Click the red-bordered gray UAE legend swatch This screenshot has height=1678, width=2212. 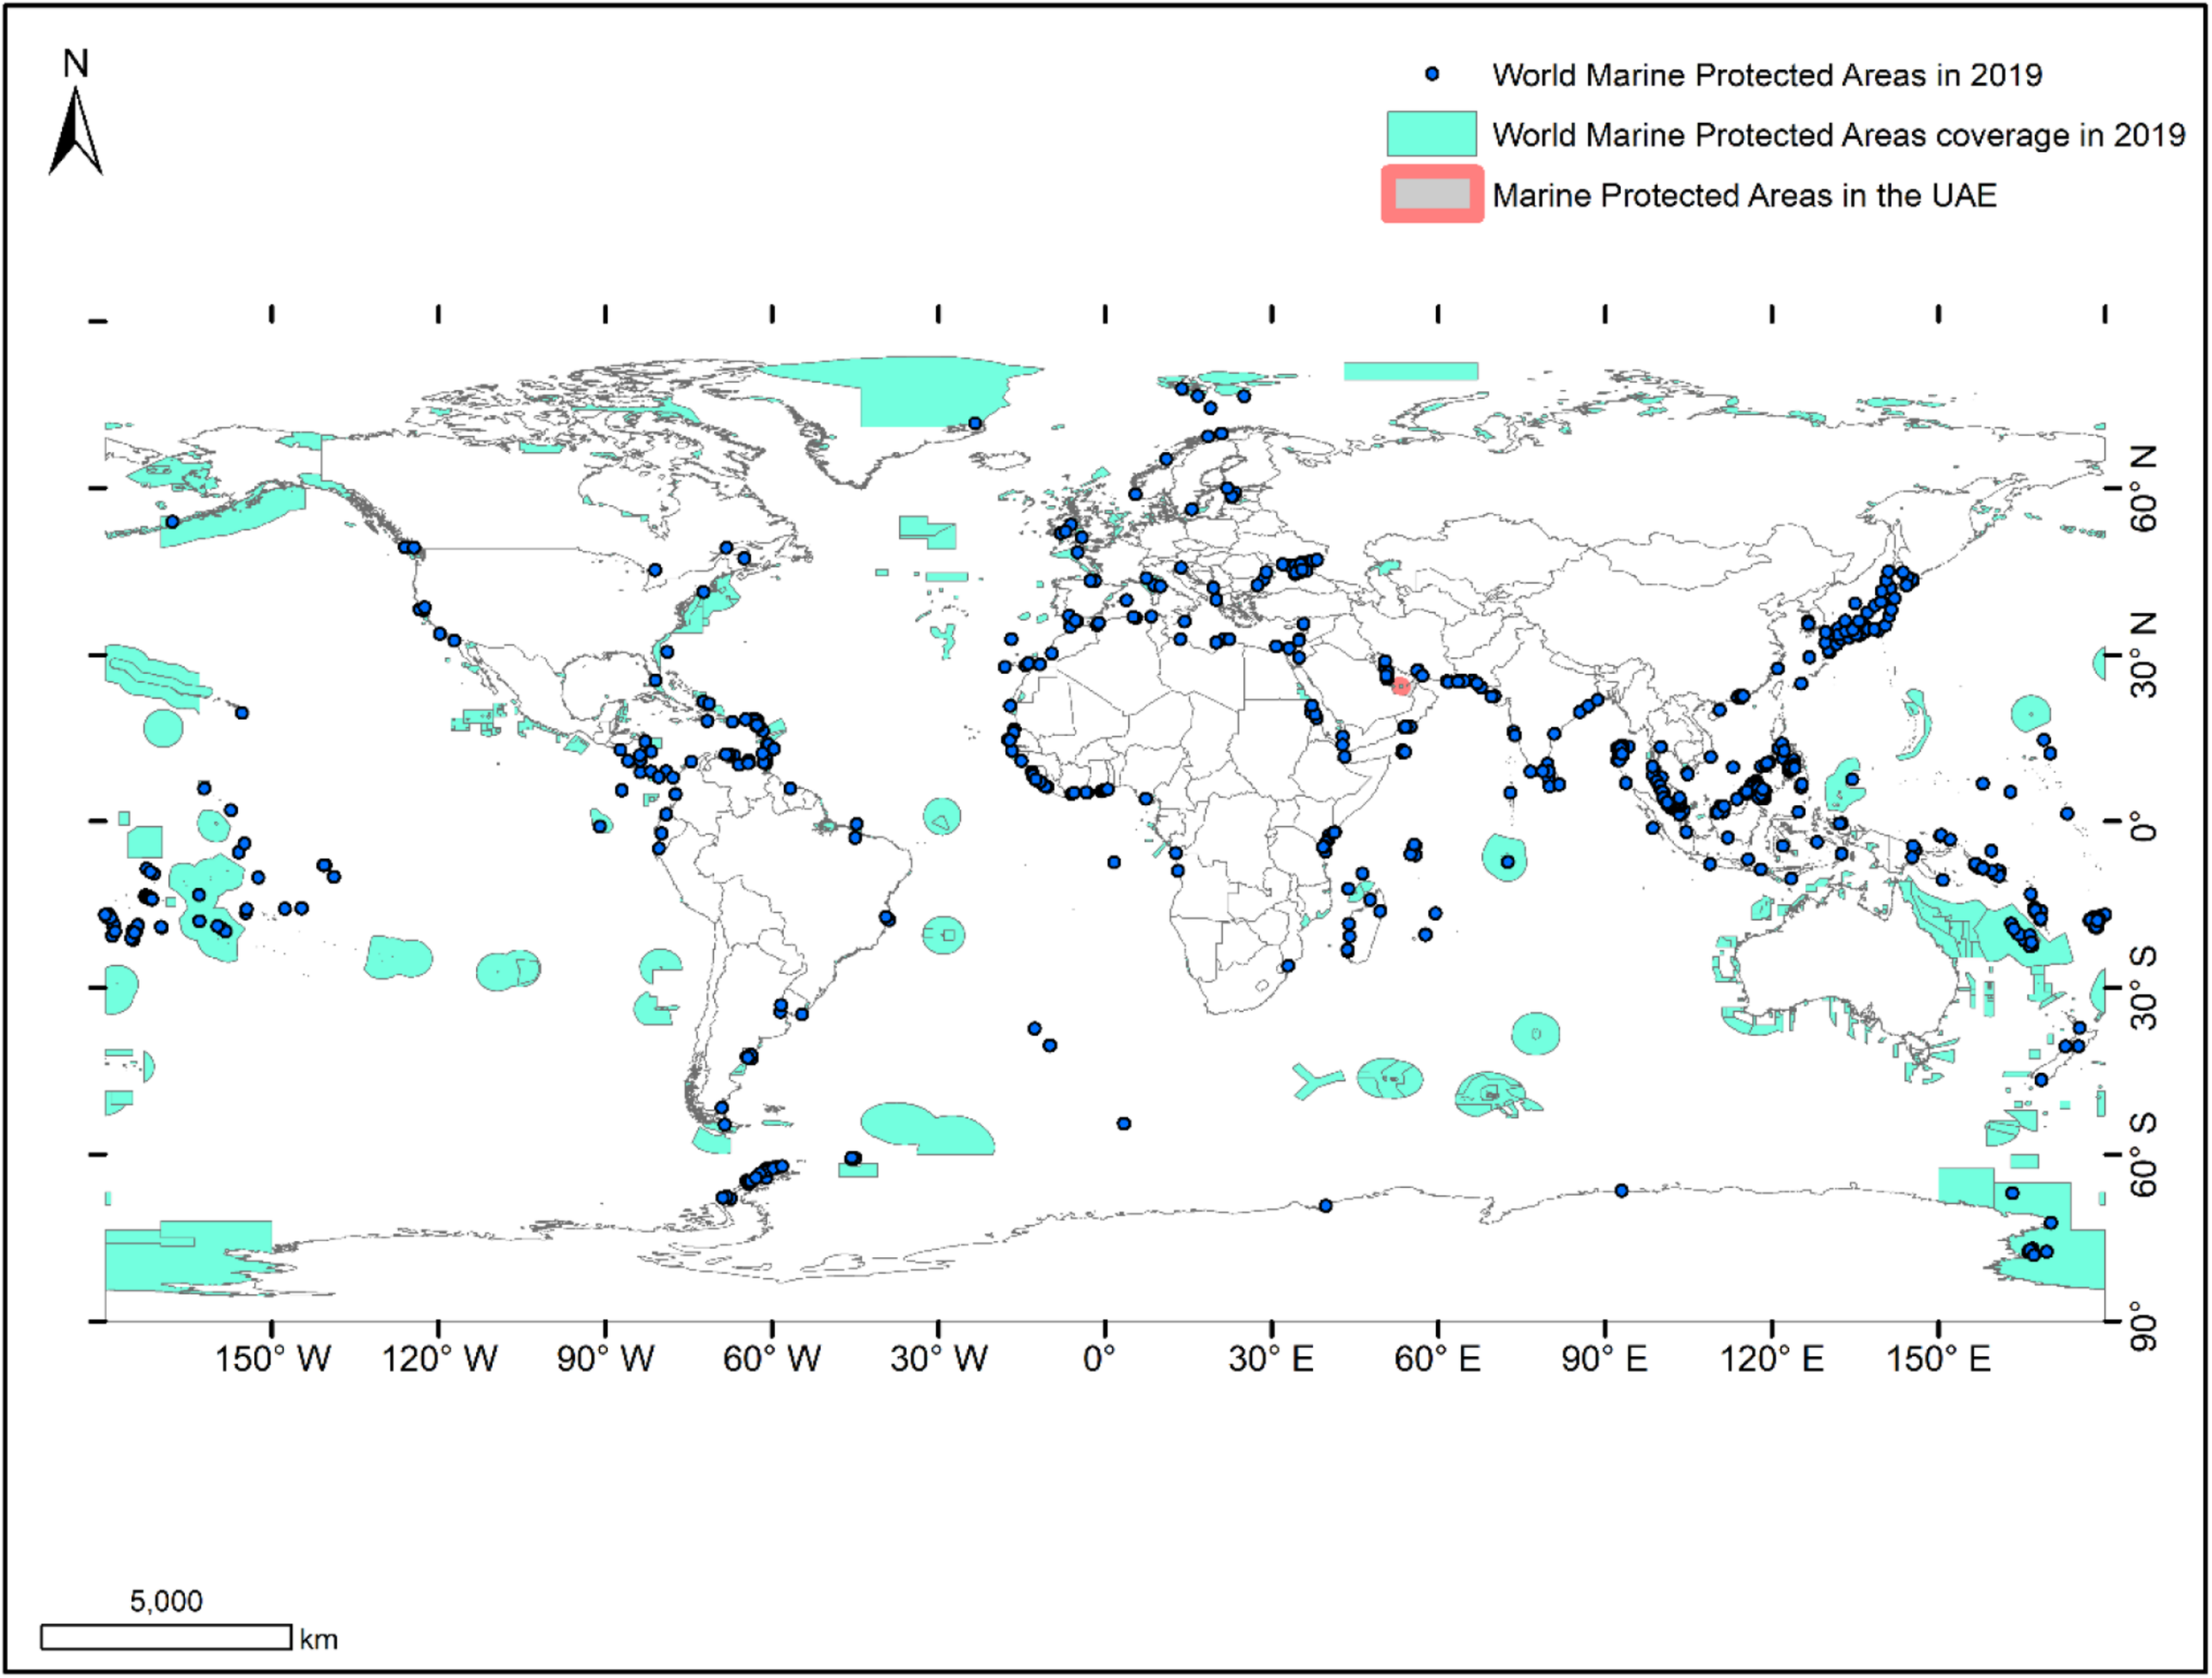(x=1432, y=194)
